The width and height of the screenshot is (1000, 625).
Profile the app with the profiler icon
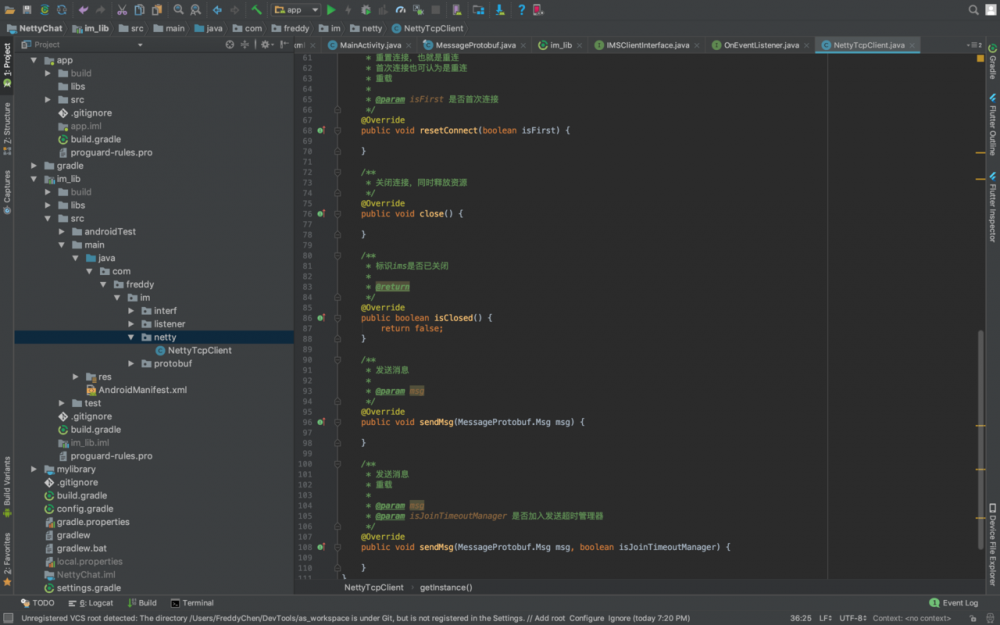(400, 8)
